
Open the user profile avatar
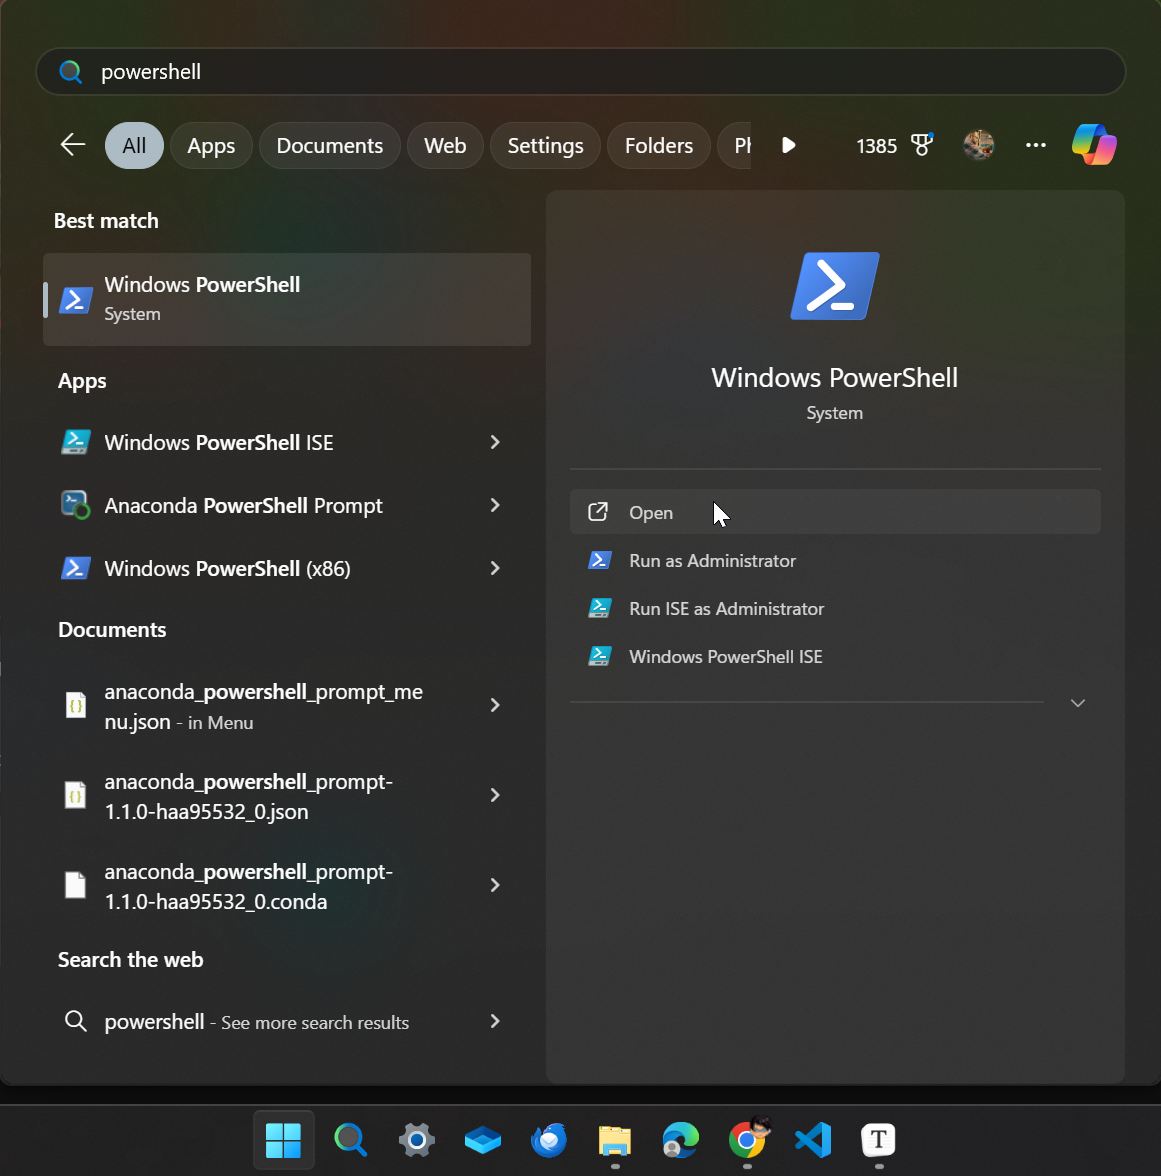pos(979,145)
